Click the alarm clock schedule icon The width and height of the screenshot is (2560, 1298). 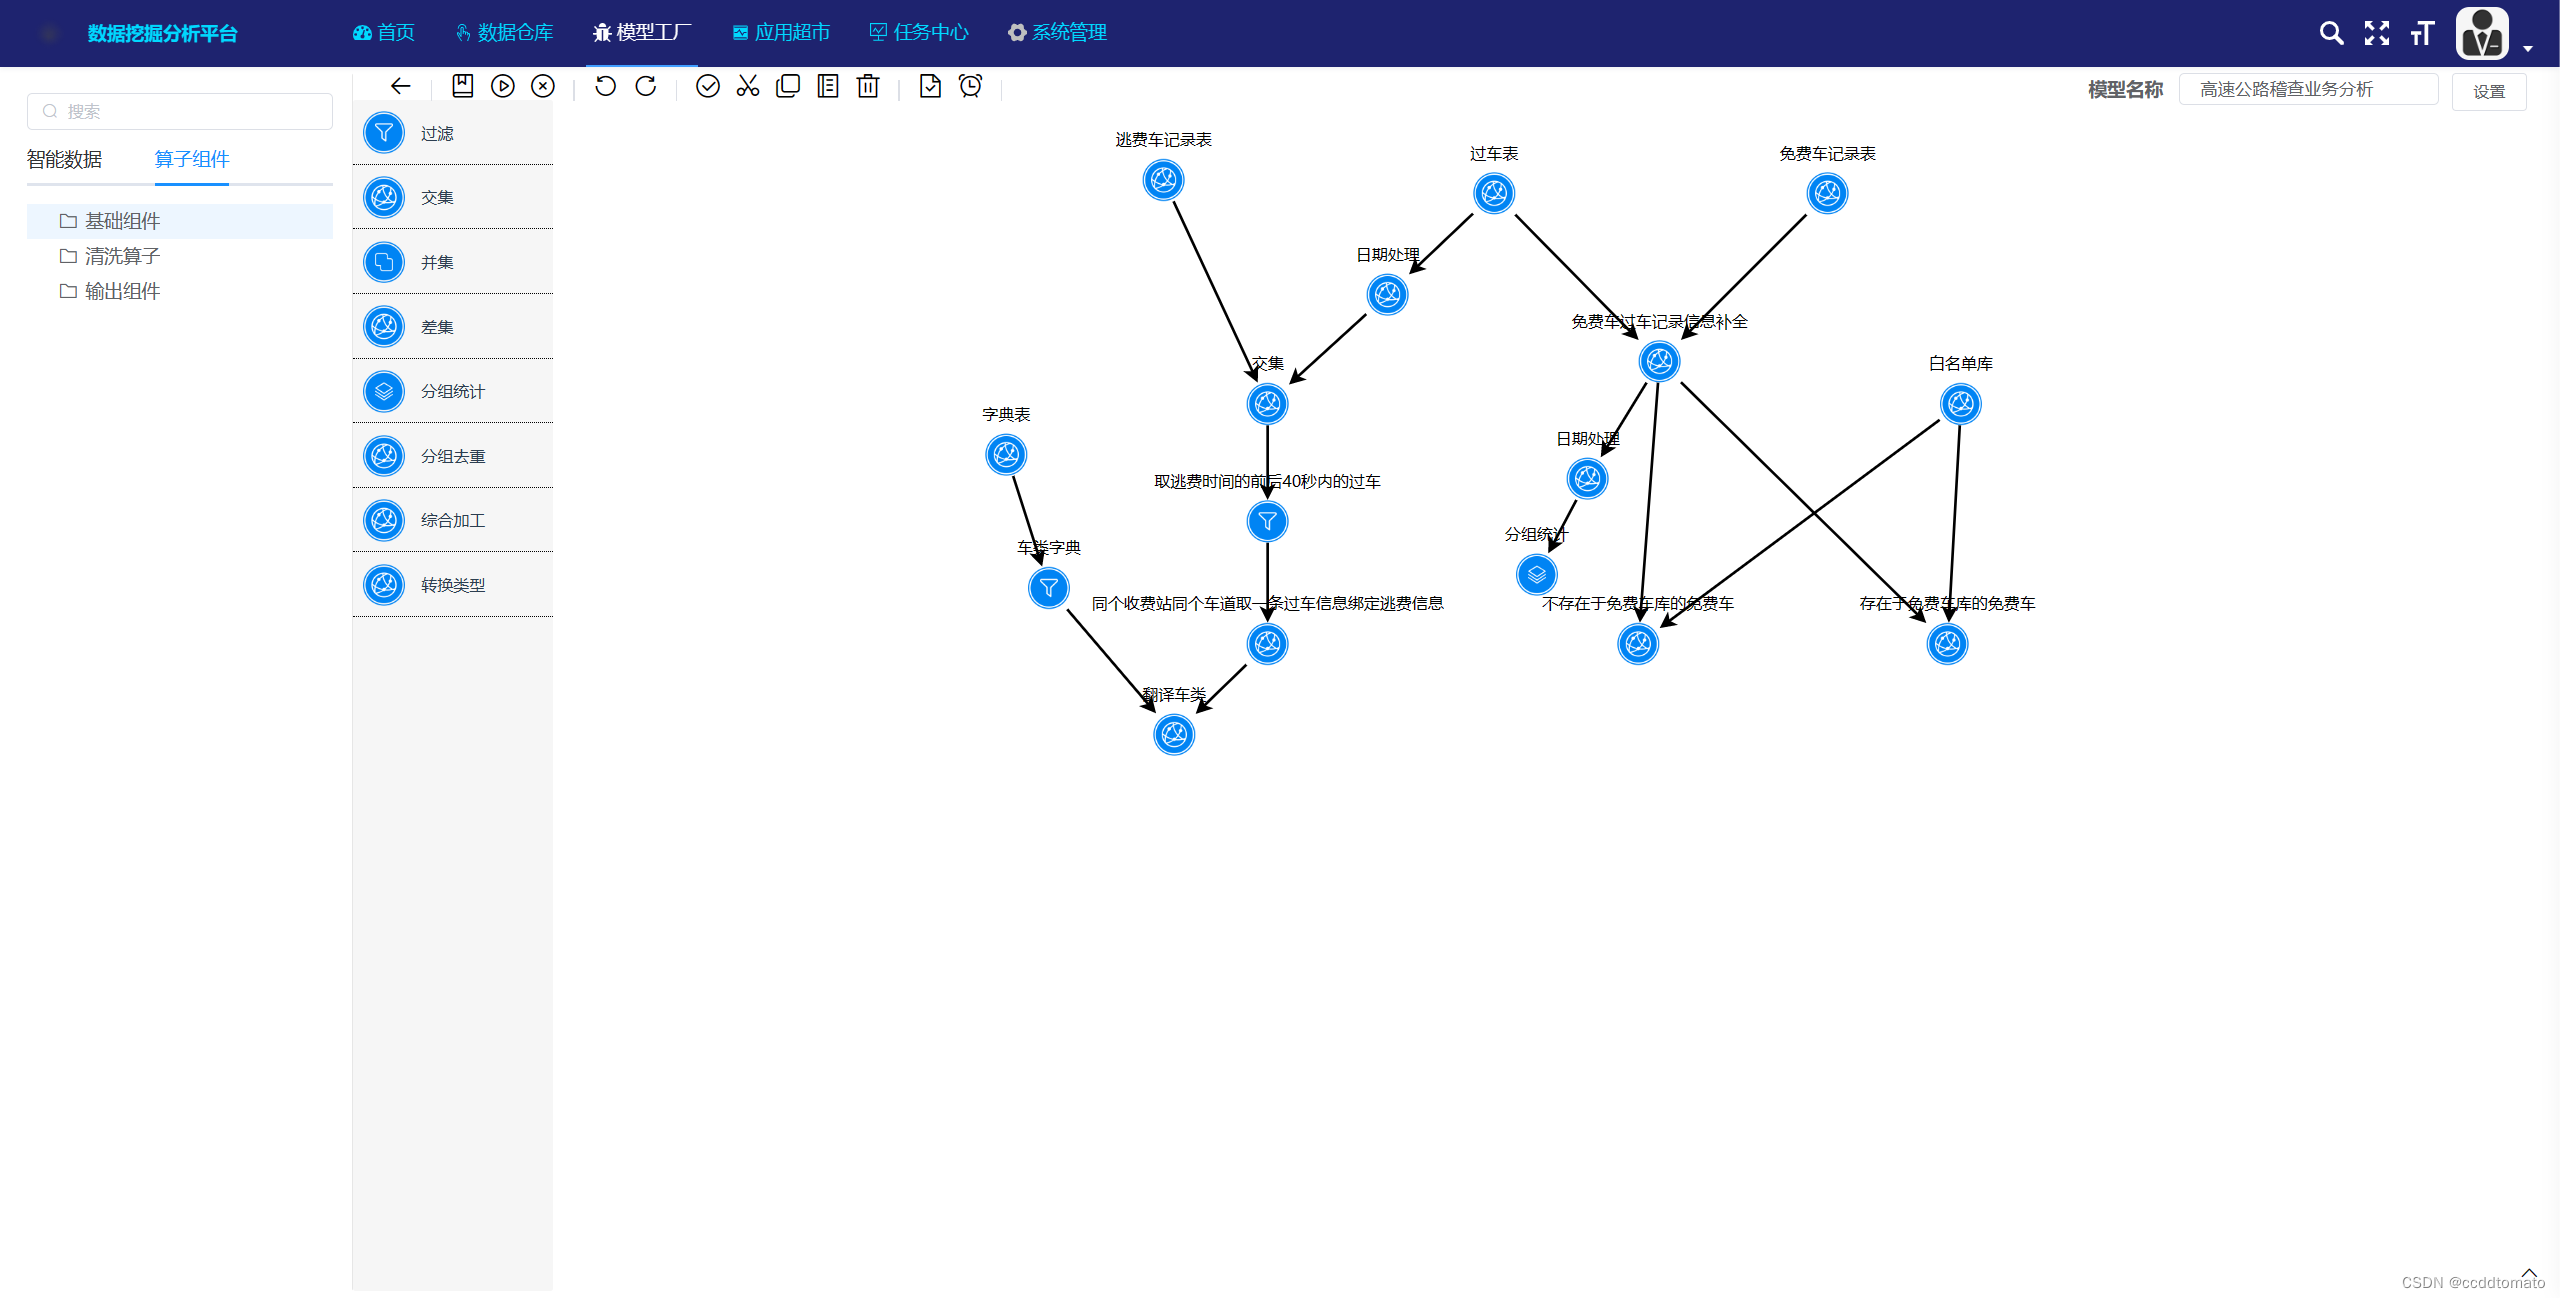pos(970,86)
